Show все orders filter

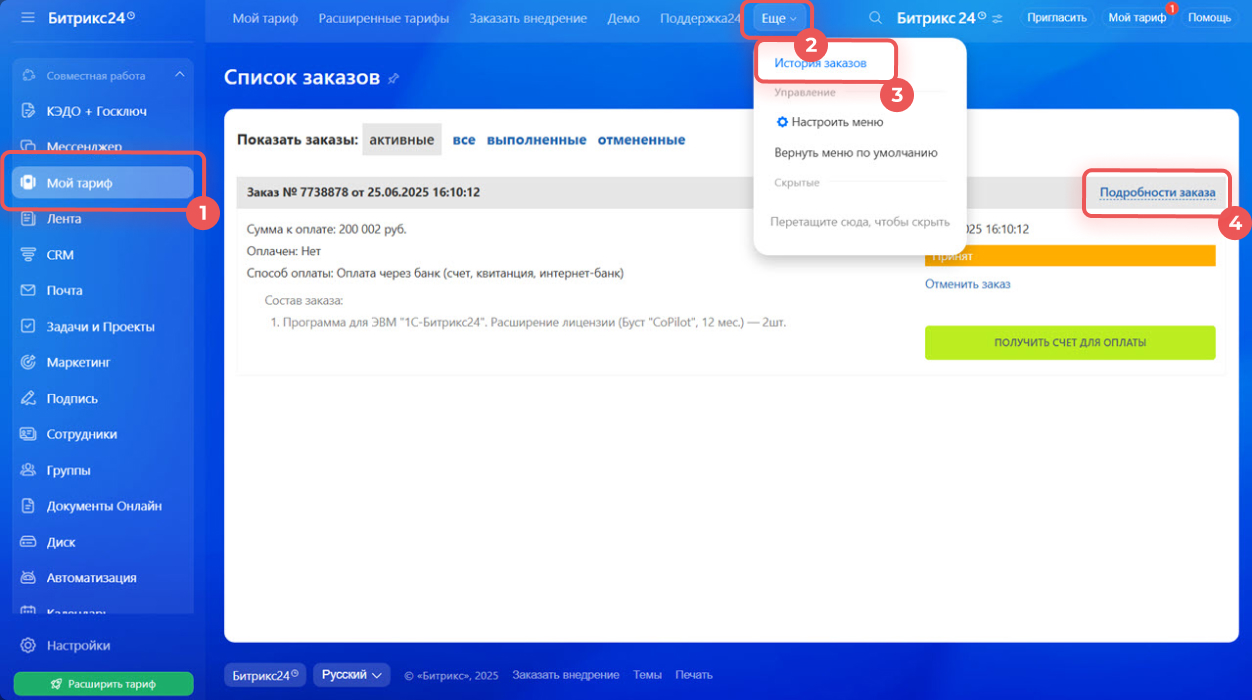tap(464, 140)
